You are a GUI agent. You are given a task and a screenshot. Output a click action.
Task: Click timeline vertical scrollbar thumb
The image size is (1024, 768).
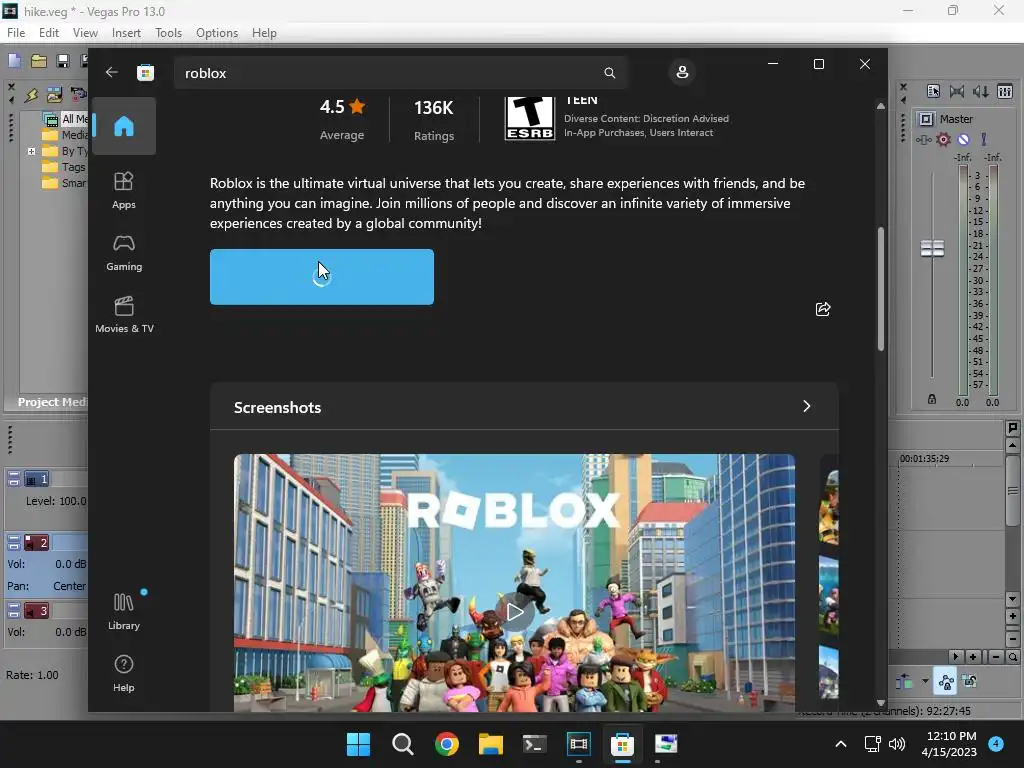[1013, 491]
